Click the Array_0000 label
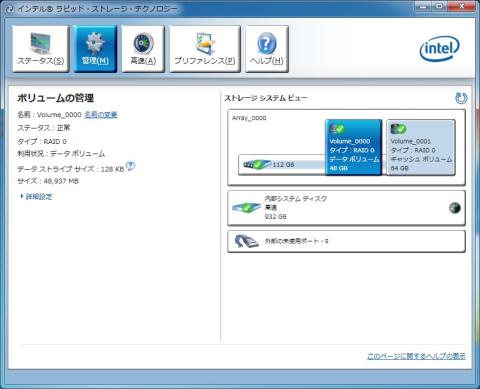 pos(249,118)
